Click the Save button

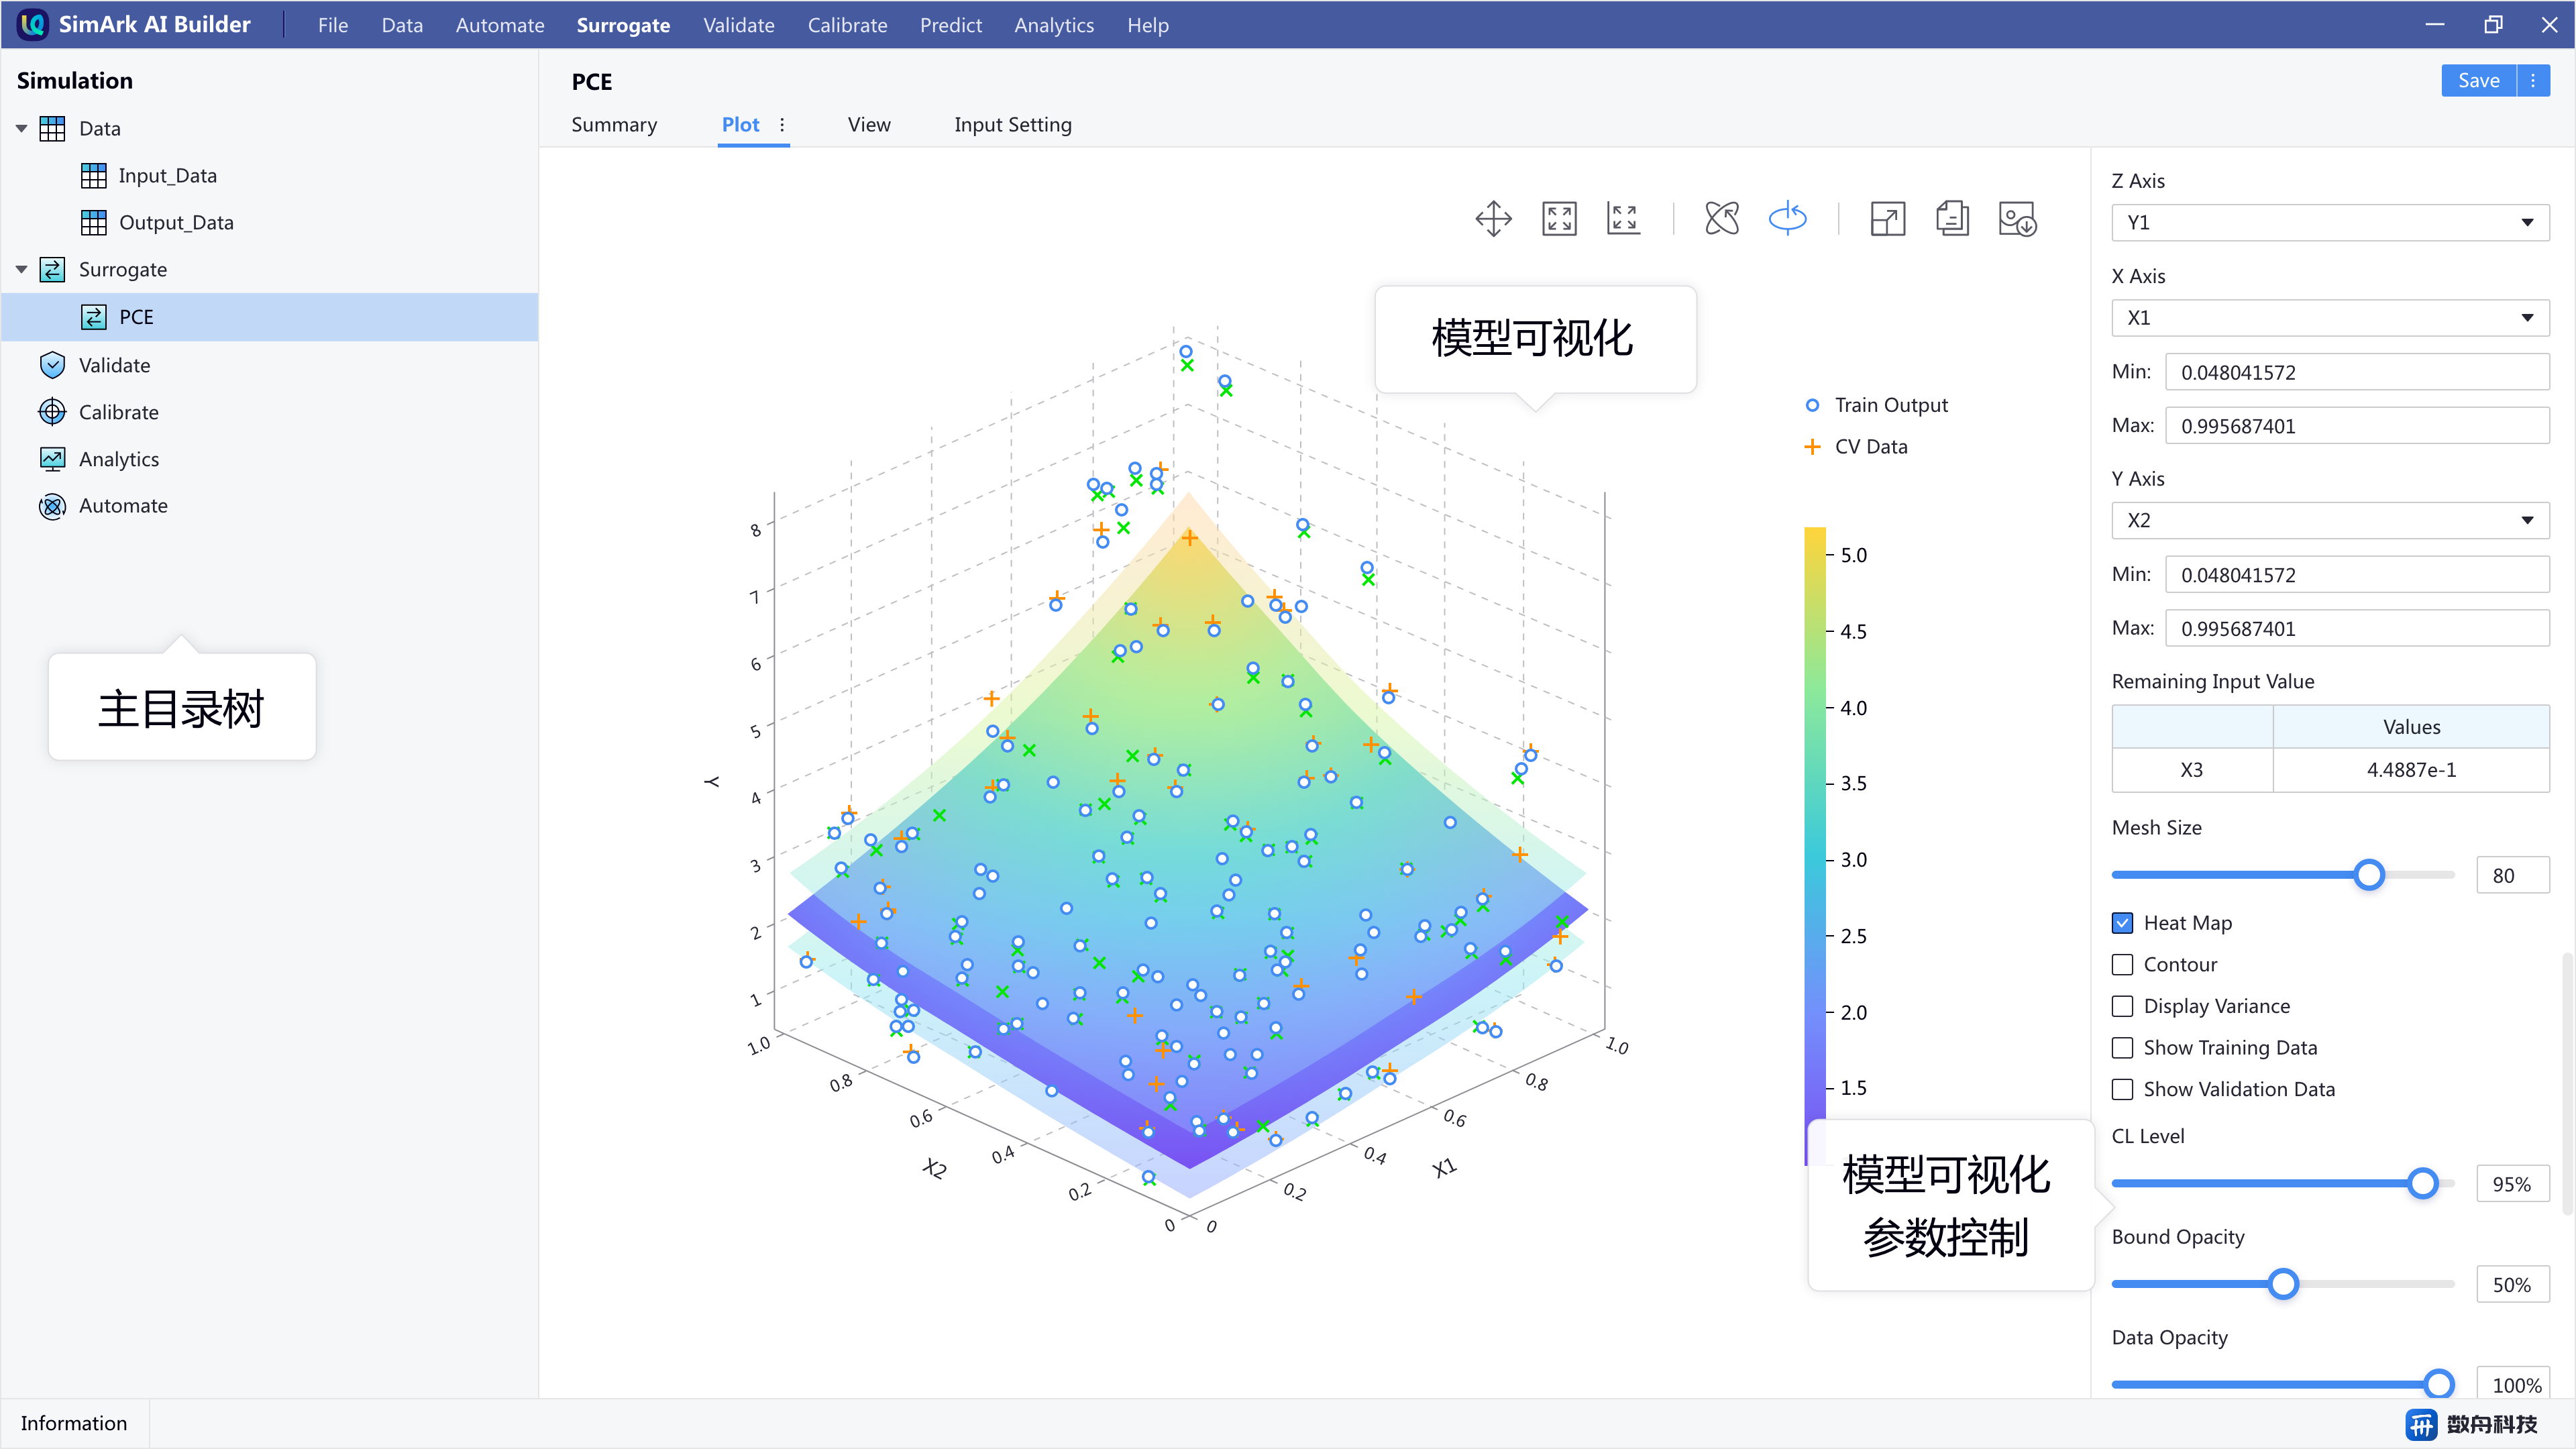[x=2479, y=81]
